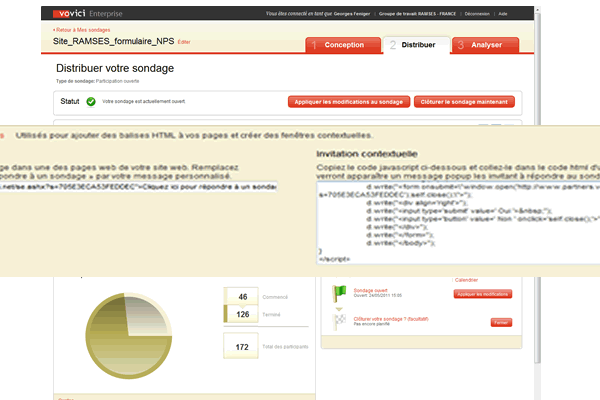Click the green status checkmark icon
This screenshot has width=600, height=400.
pos(91,101)
